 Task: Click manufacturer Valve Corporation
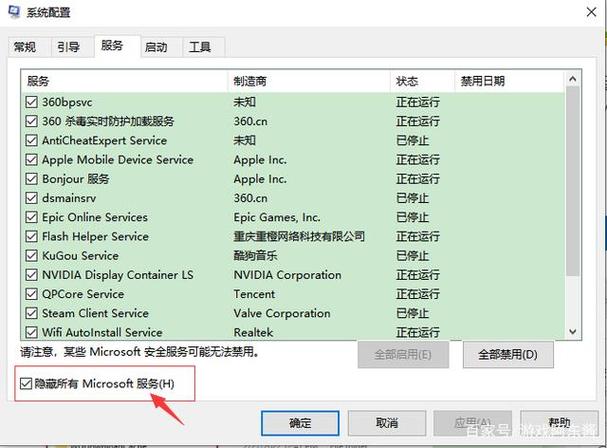[282, 313]
